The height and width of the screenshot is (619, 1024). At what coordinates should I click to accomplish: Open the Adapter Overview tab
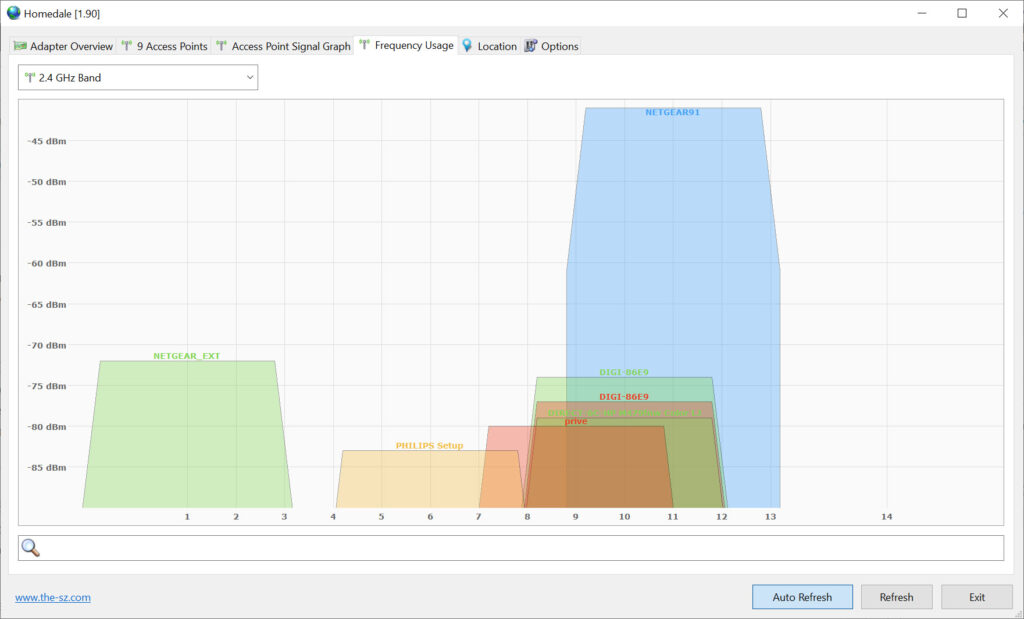click(x=63, y=46)
